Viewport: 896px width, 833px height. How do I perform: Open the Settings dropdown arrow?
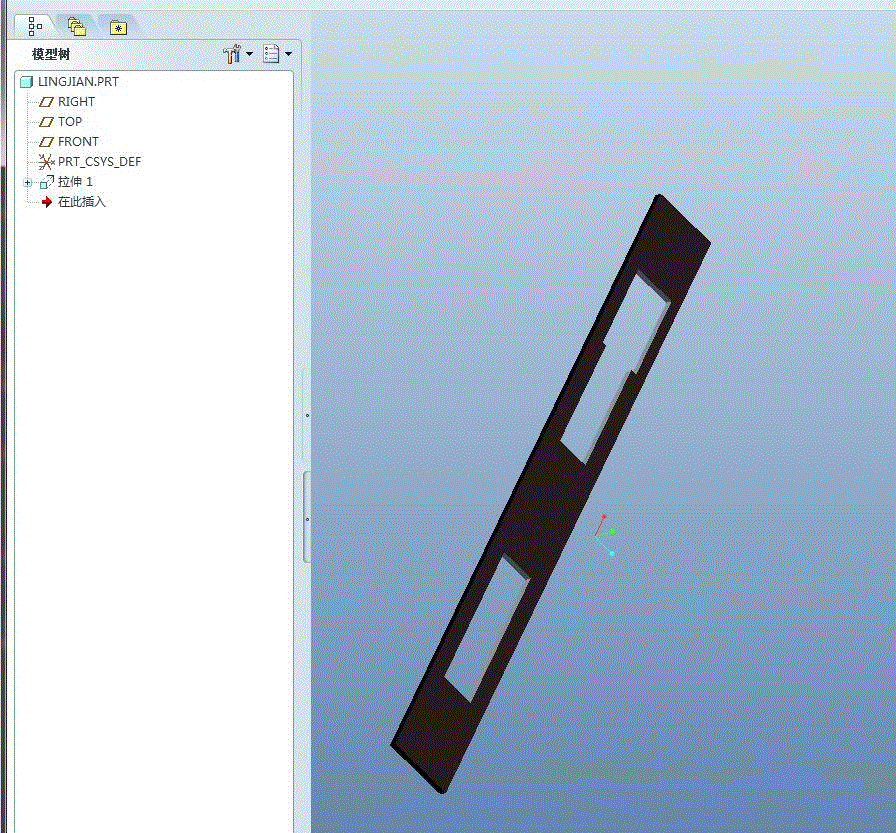coord(250,54)
